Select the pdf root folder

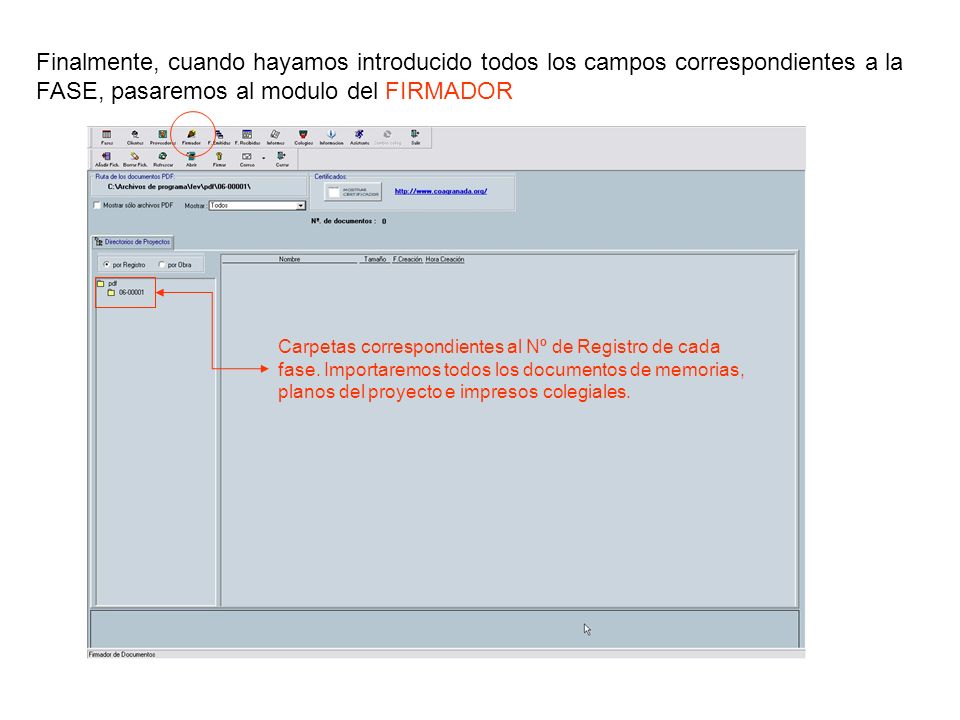107,283
